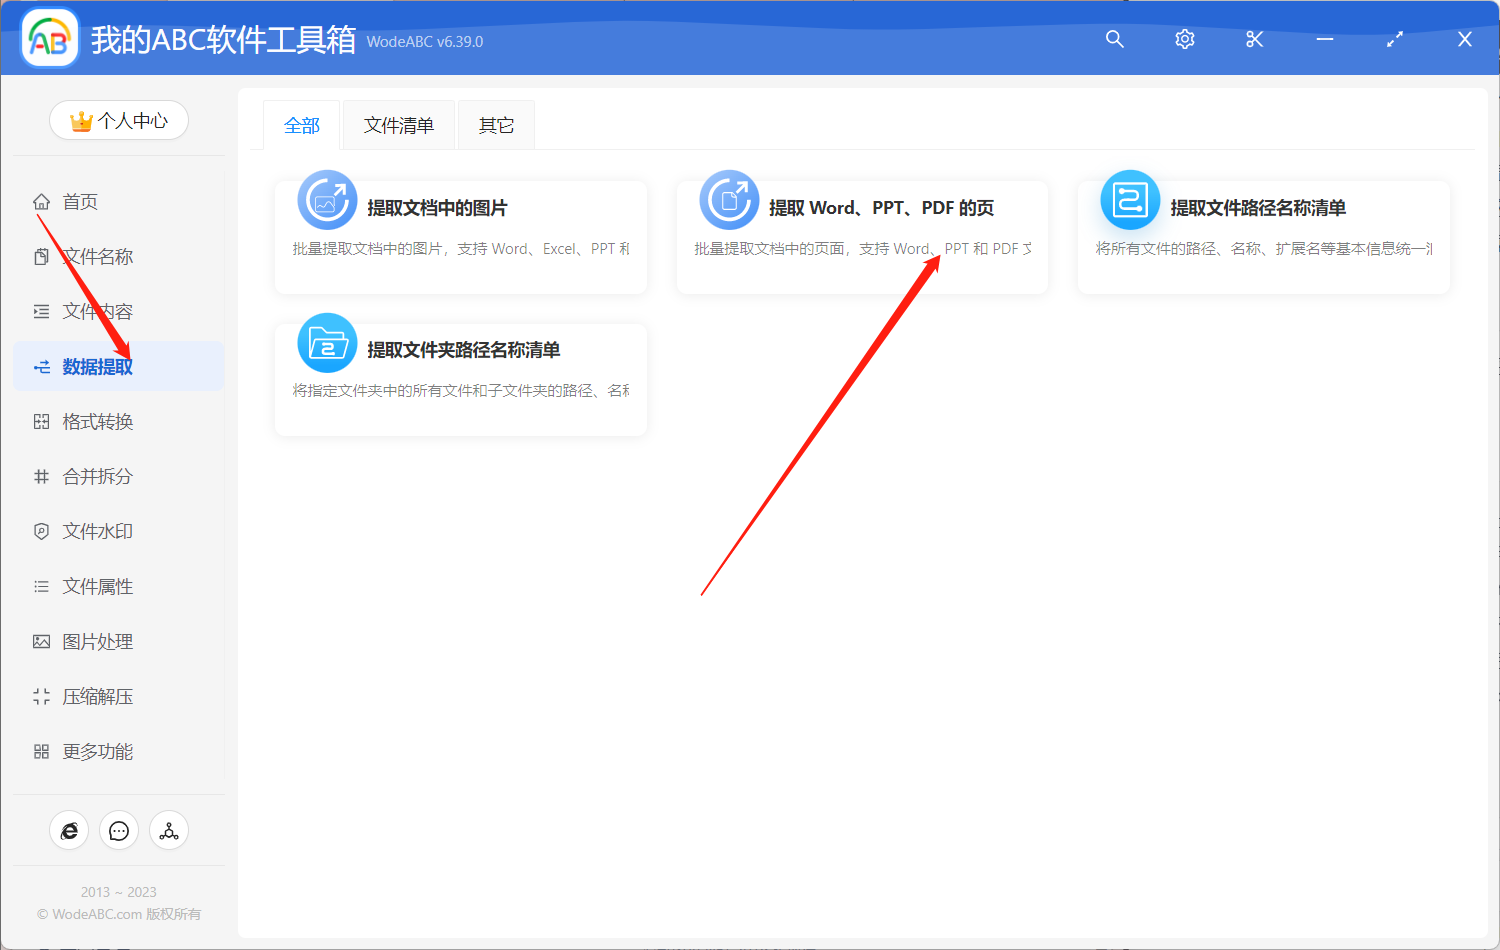Click the scissors icon in title bar
1500x950 pixels.
click(1254, 39)
